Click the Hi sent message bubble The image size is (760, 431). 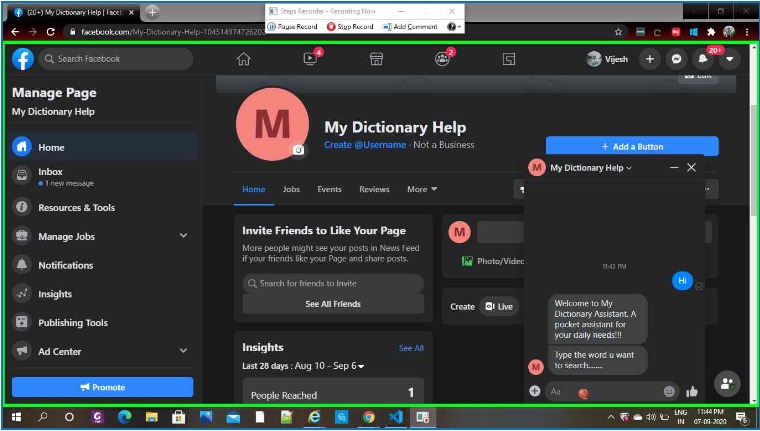point(682,280)
